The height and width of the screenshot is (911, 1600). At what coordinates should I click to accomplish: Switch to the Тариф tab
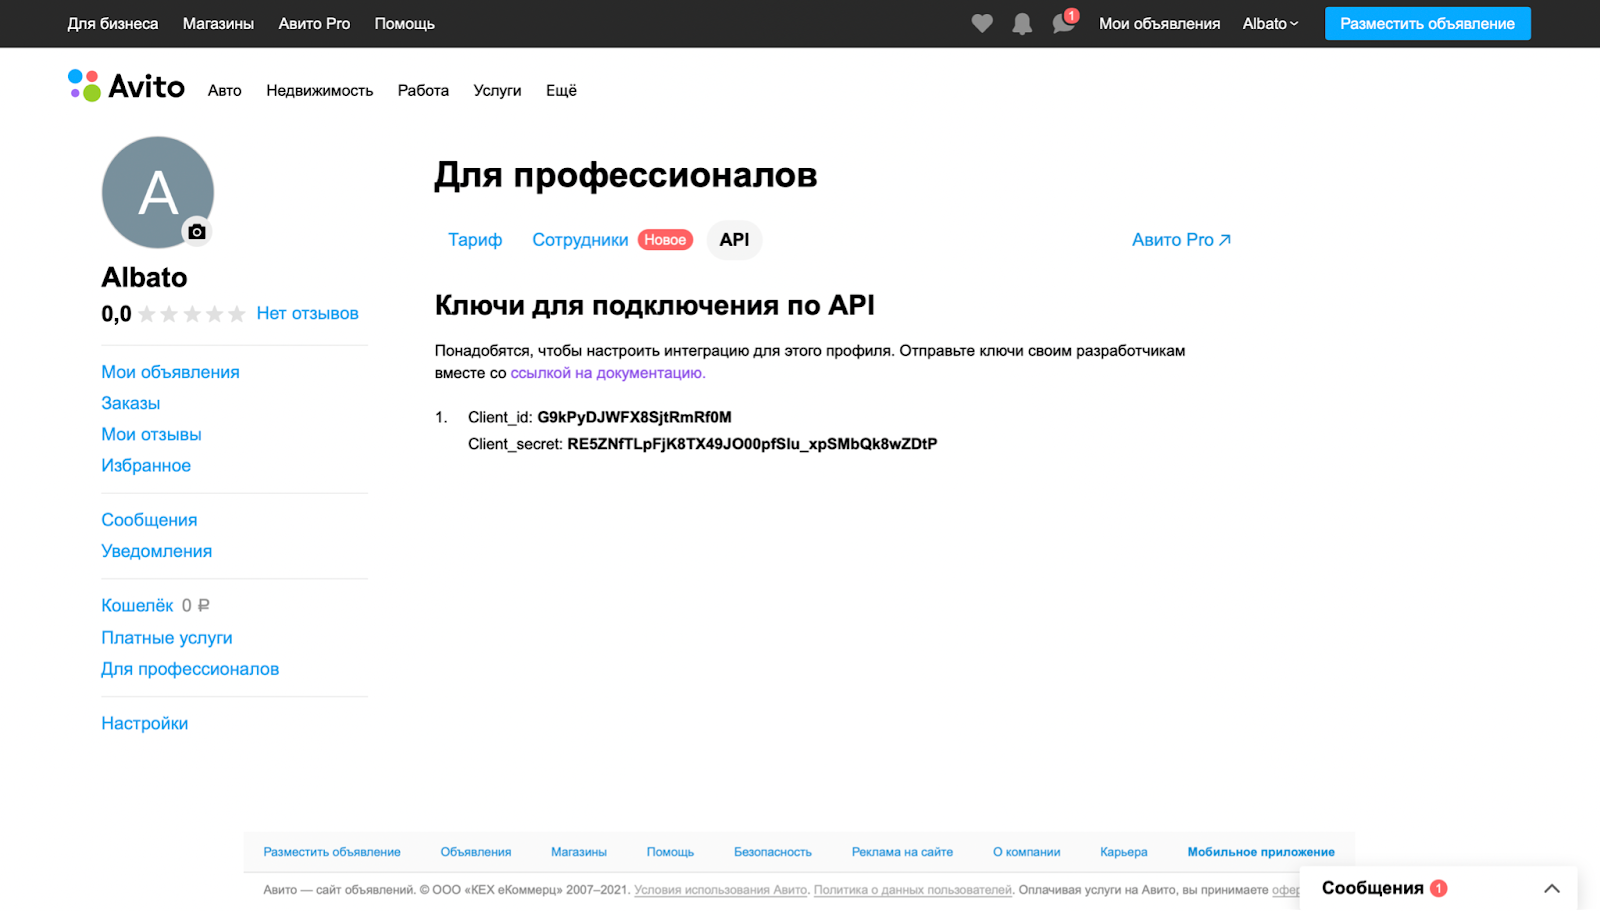click(475, 240)
